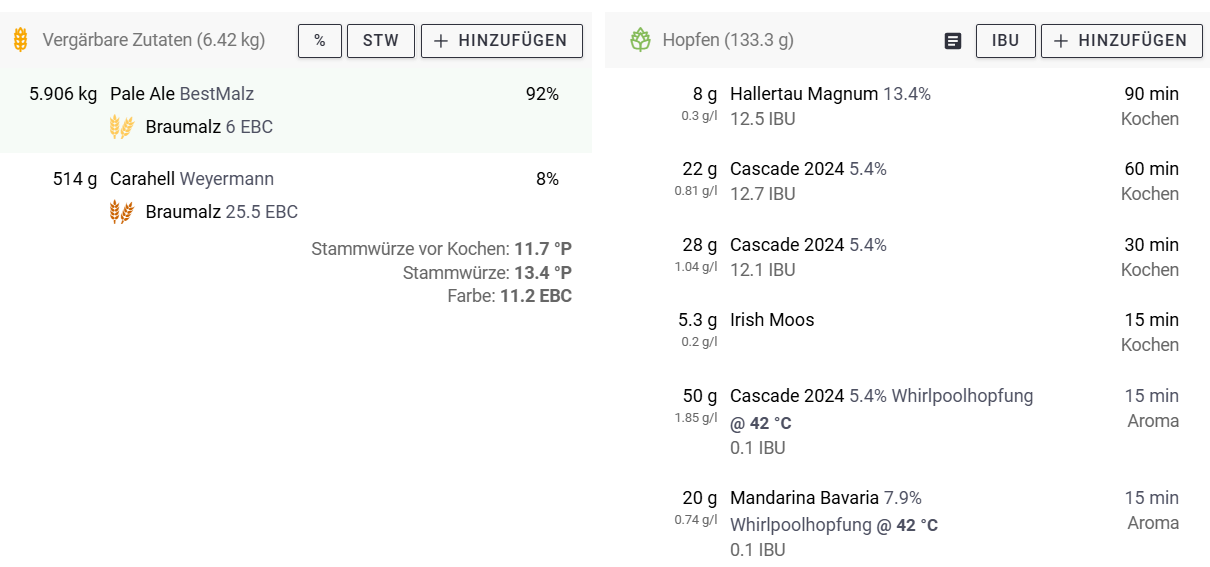This screenshot has height=567, width=1210.
Task: Click the 90 min Kochen time
Action: click(1151, 94)
